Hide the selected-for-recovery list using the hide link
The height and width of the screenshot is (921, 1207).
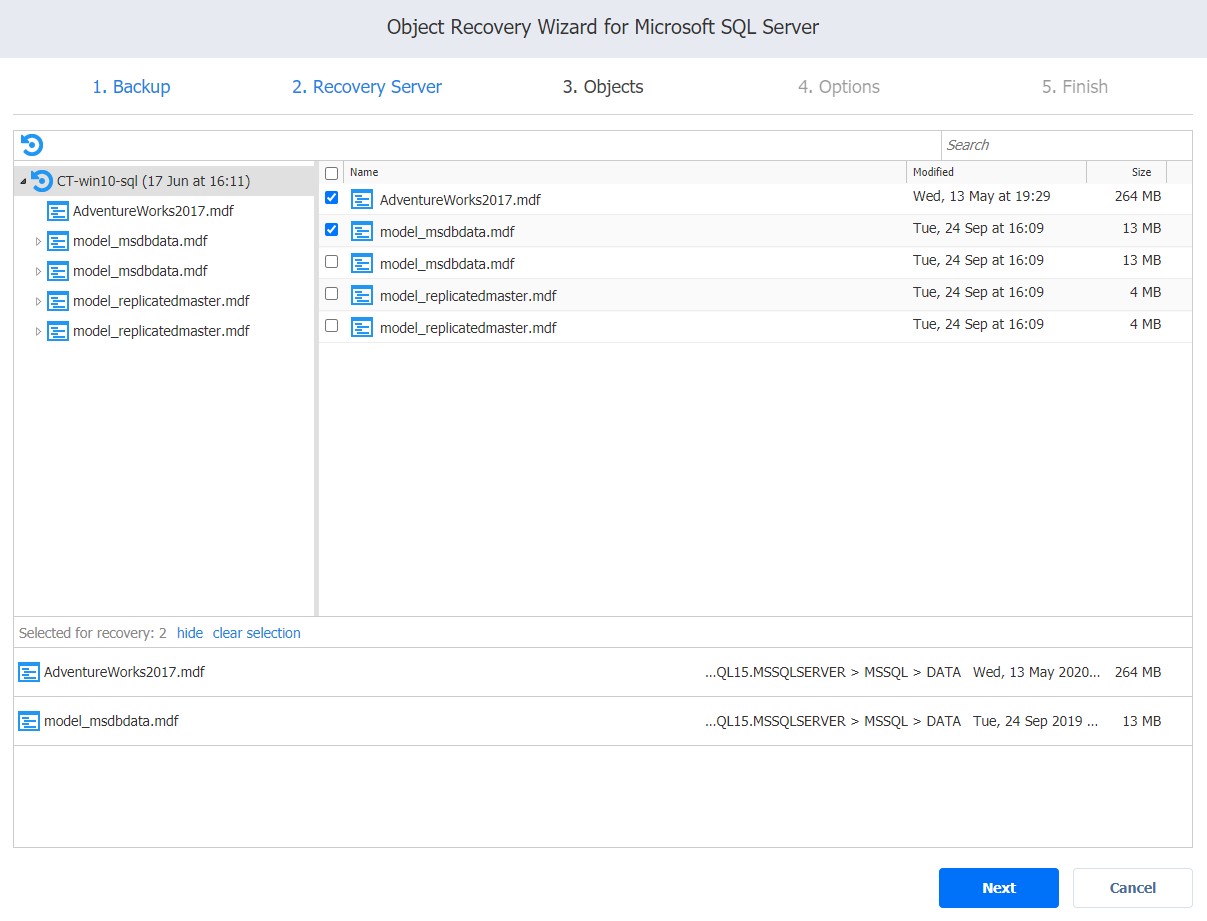(189, 633)
